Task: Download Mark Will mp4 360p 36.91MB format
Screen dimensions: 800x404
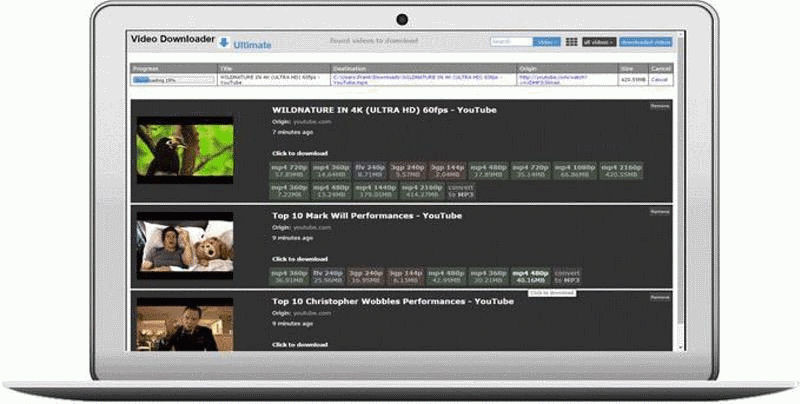Action: 289,277
